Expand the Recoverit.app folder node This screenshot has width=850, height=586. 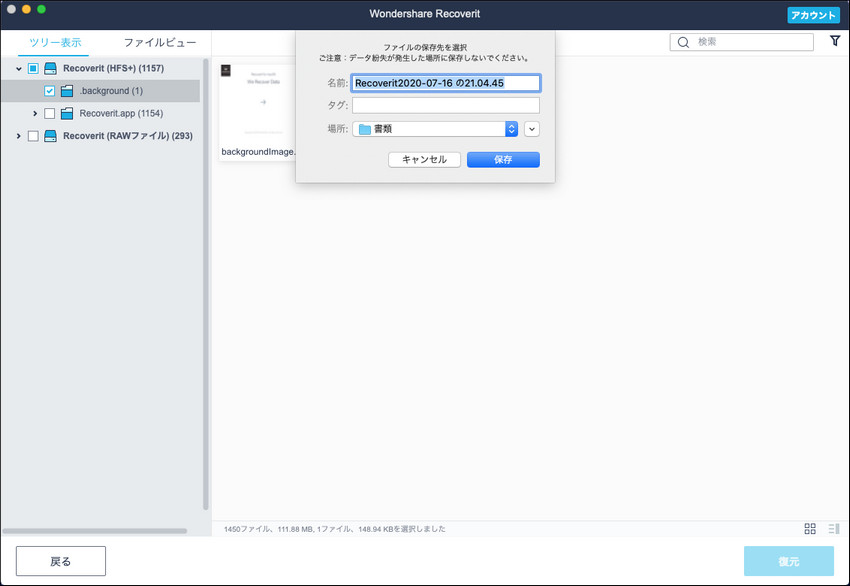[x=35, y=113]
